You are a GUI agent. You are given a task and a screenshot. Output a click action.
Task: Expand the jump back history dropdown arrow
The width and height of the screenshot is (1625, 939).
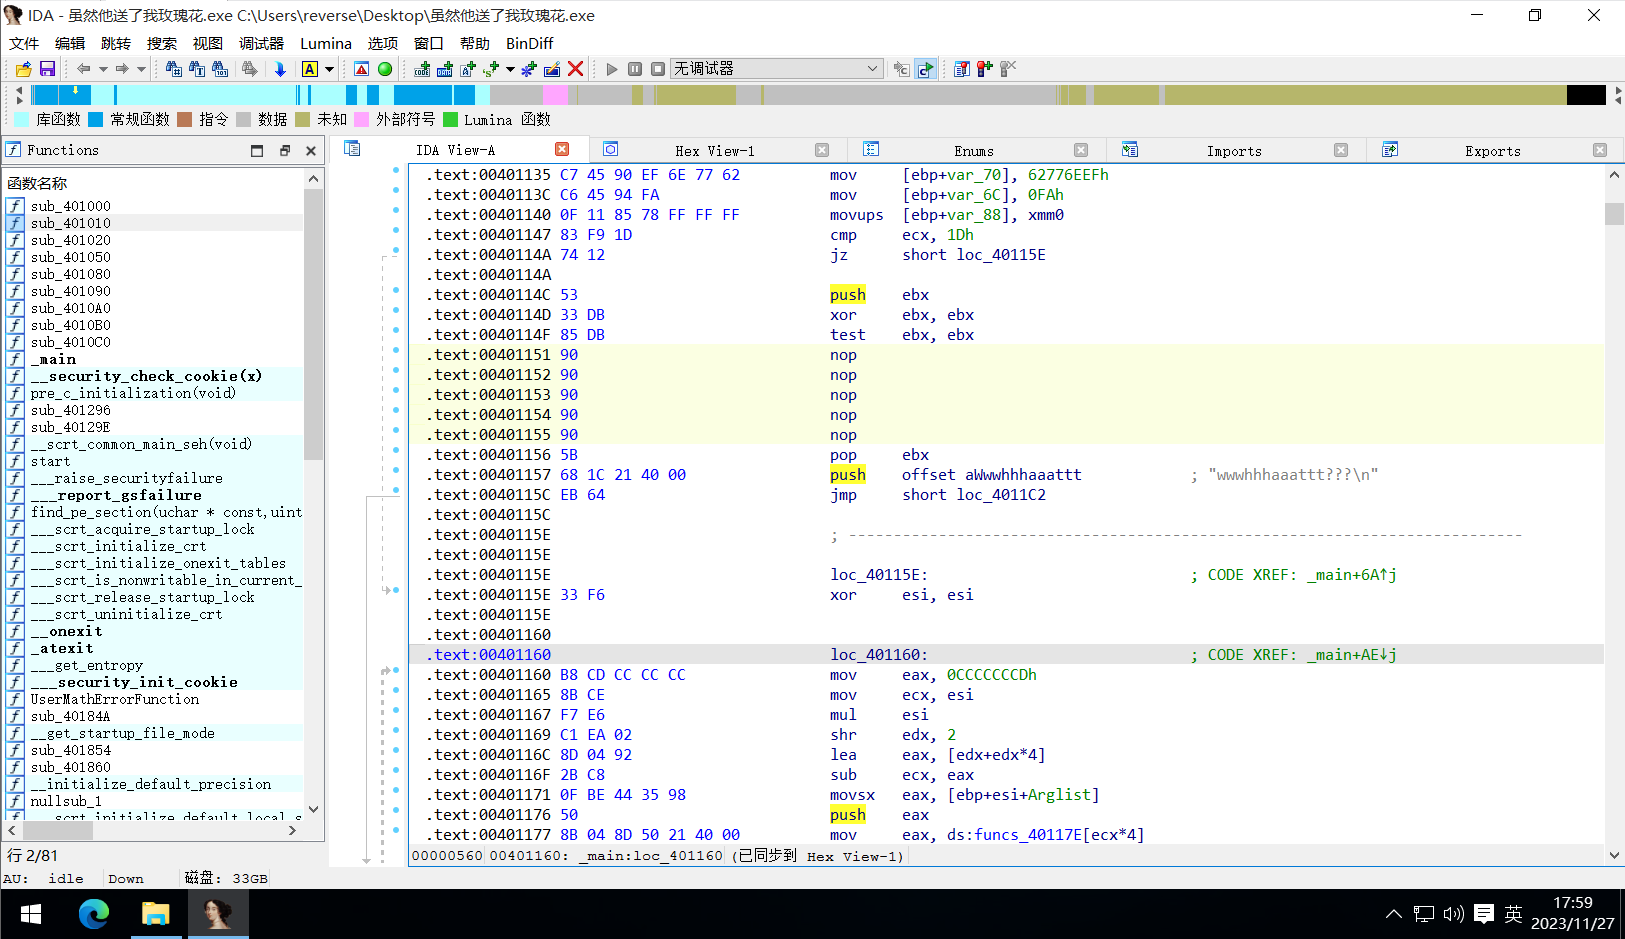[102, 69]
